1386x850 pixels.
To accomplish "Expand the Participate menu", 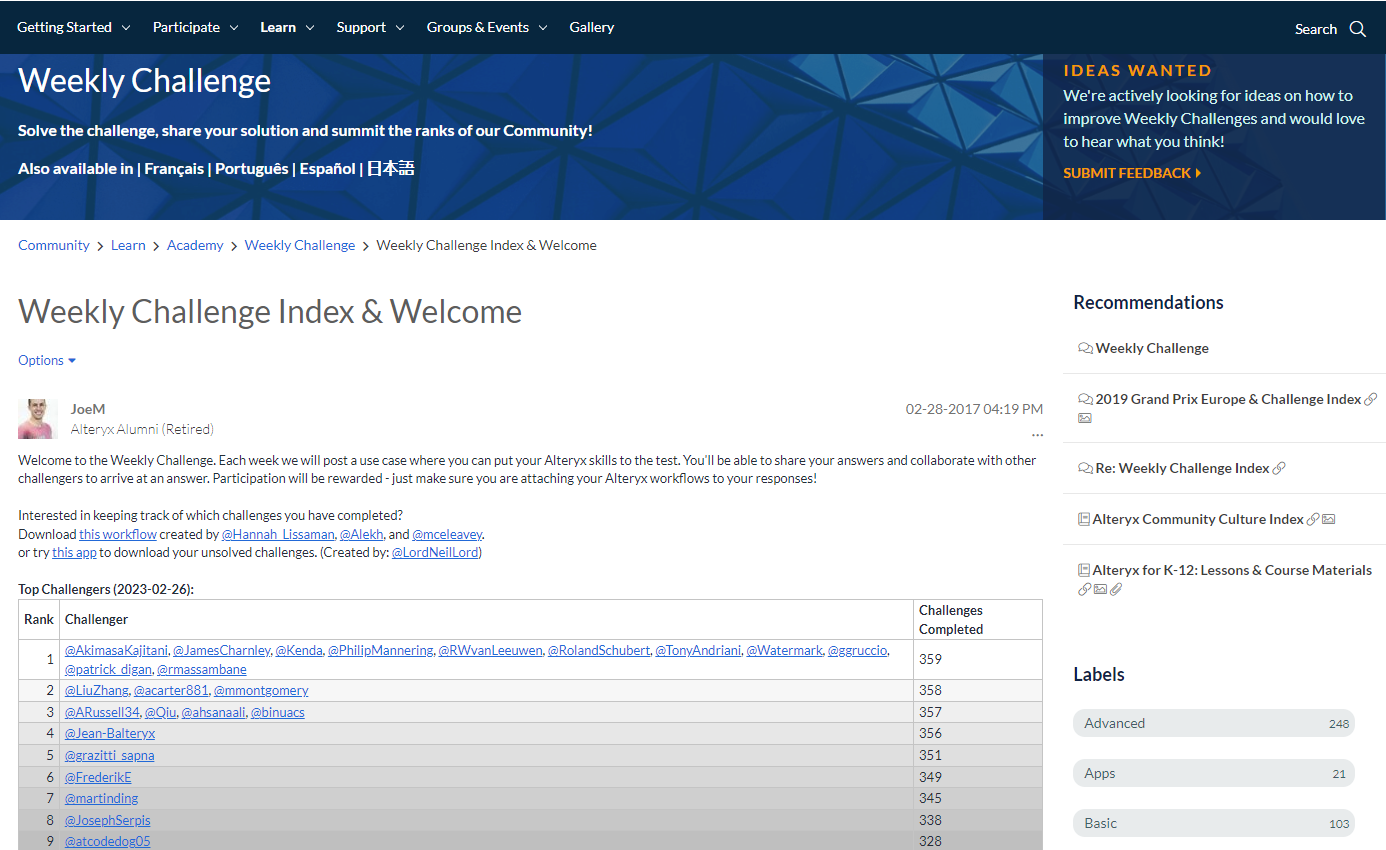I will click(195, 27).
